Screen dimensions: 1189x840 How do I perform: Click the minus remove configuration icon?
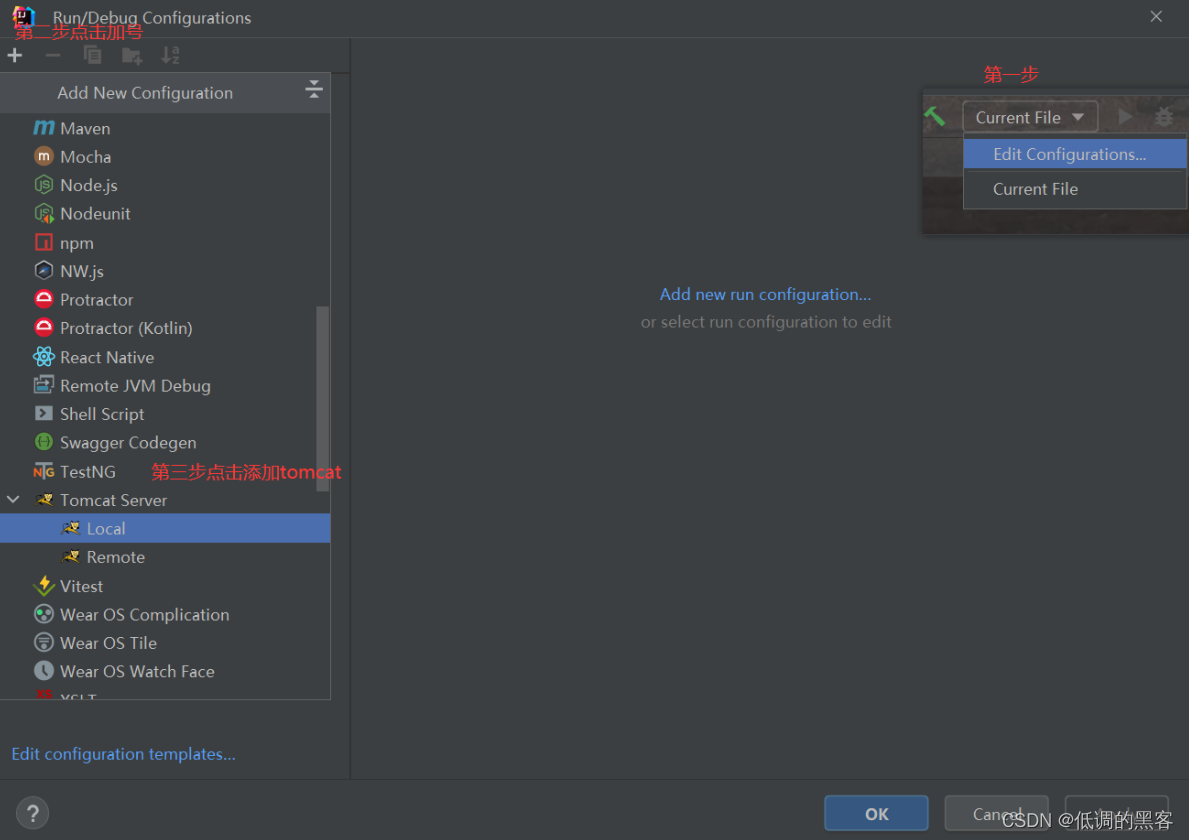point(53,55)
